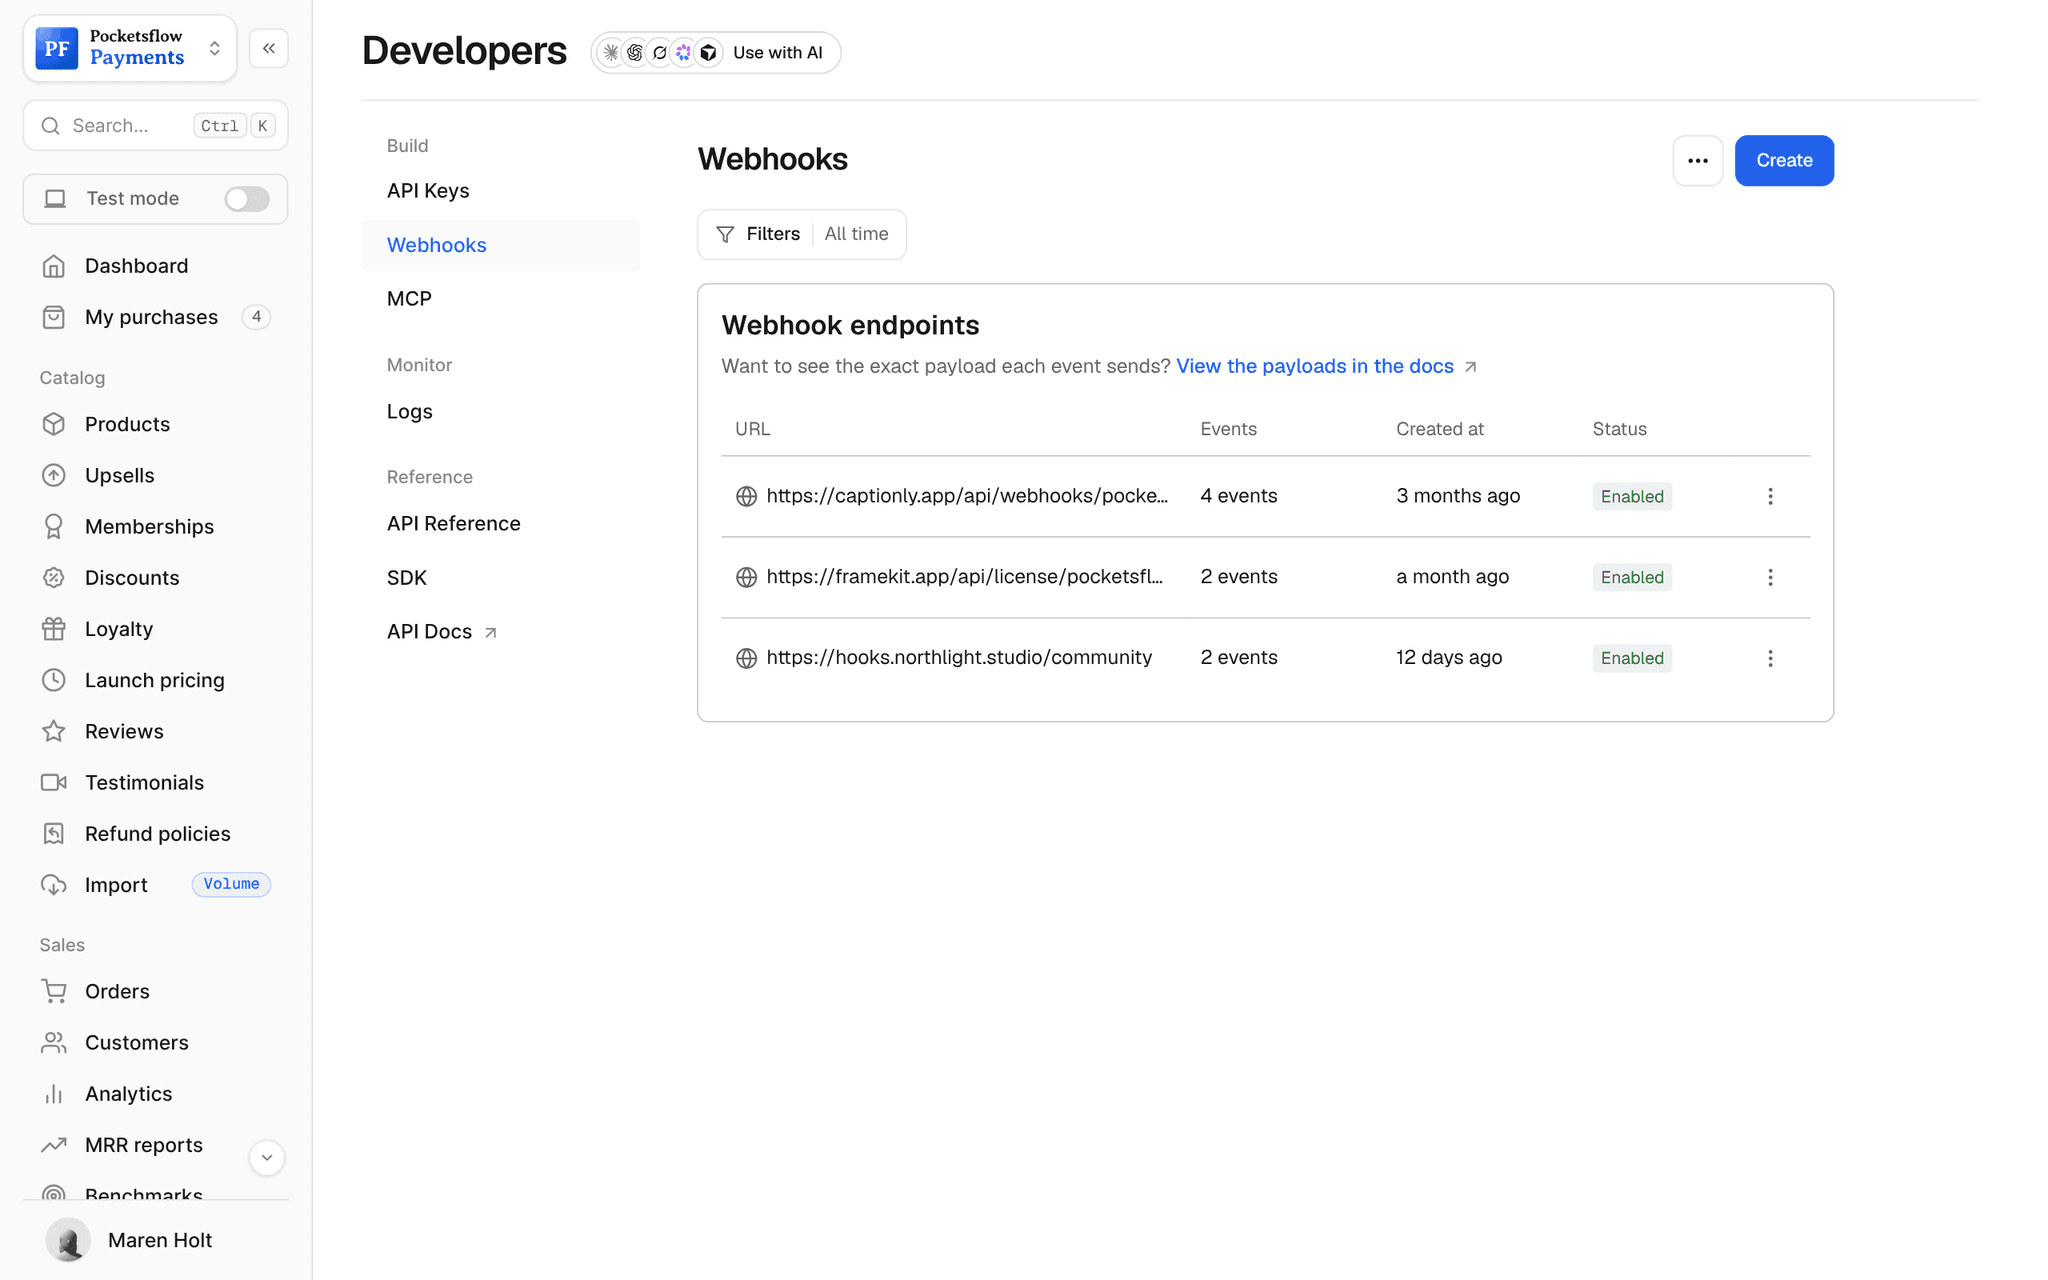
Task: Open the Refund policies receipt icon
Action: pyautogui.click(x=54, y=833)
